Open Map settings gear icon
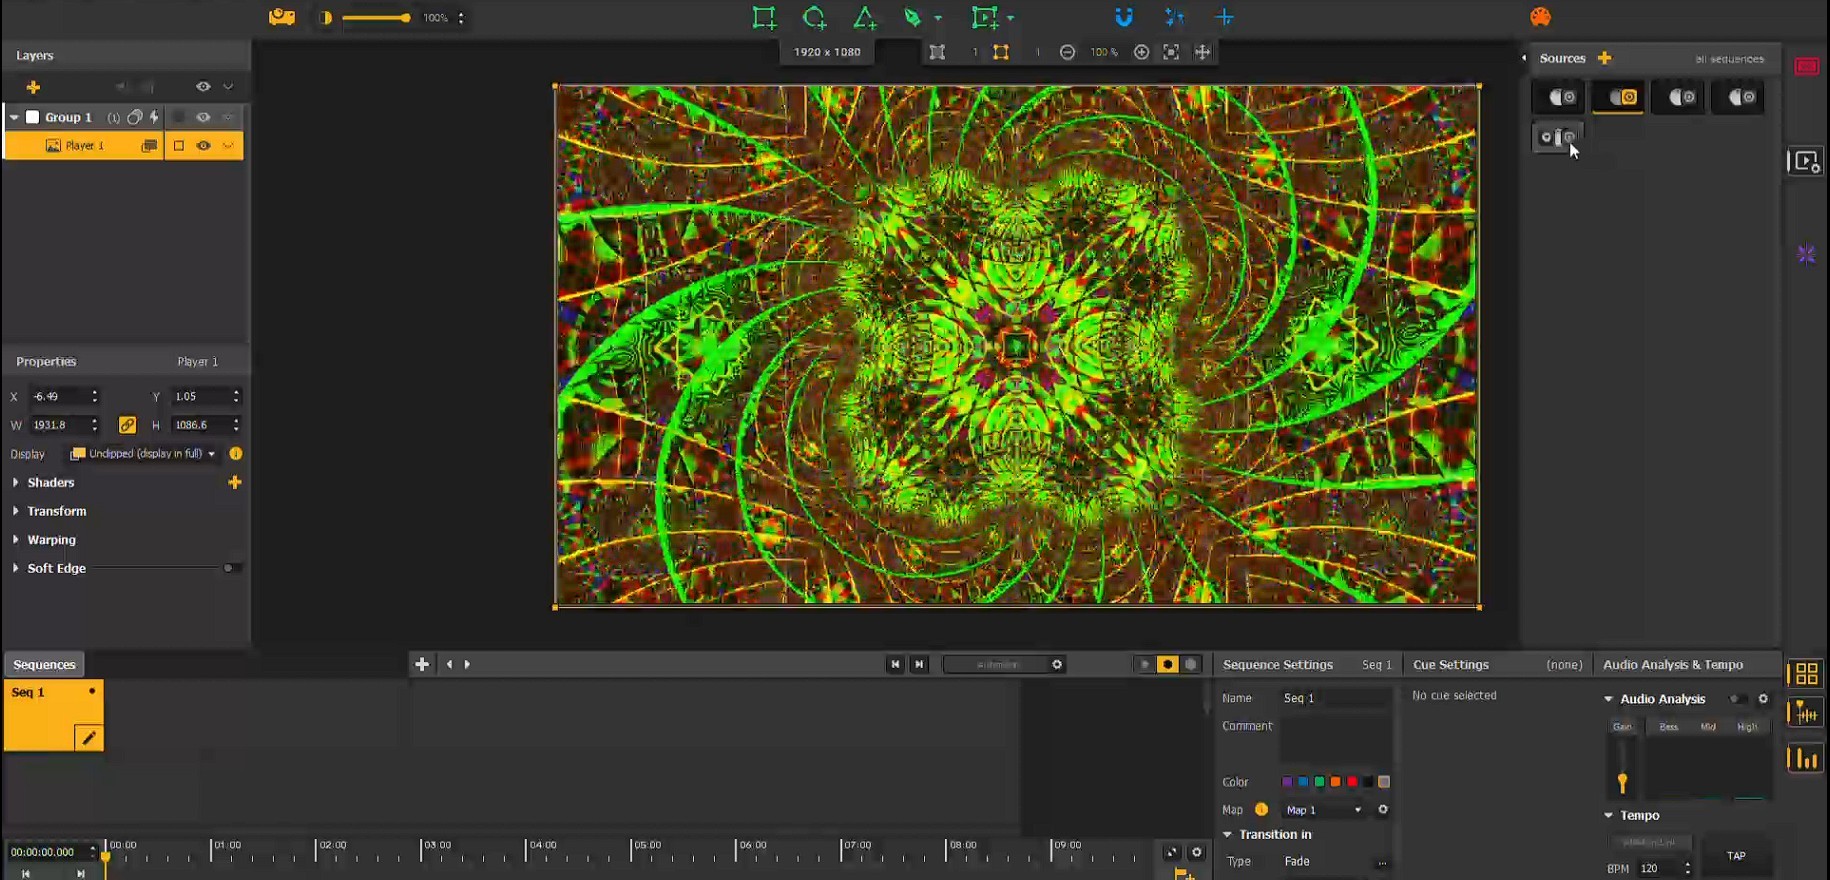 [x=1383, y=810]
